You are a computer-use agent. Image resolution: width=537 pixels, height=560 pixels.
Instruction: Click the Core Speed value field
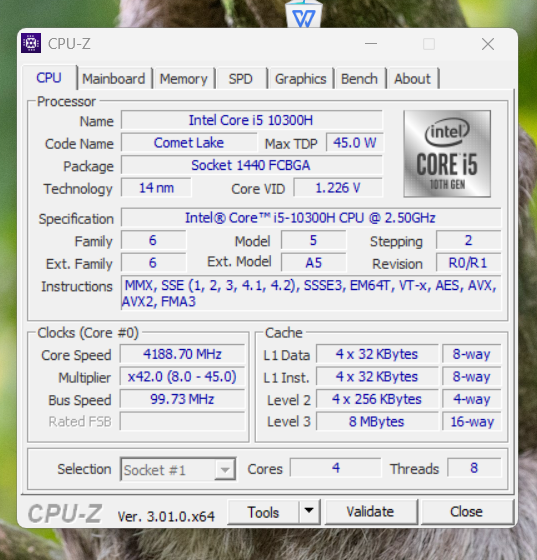point(182,354)
